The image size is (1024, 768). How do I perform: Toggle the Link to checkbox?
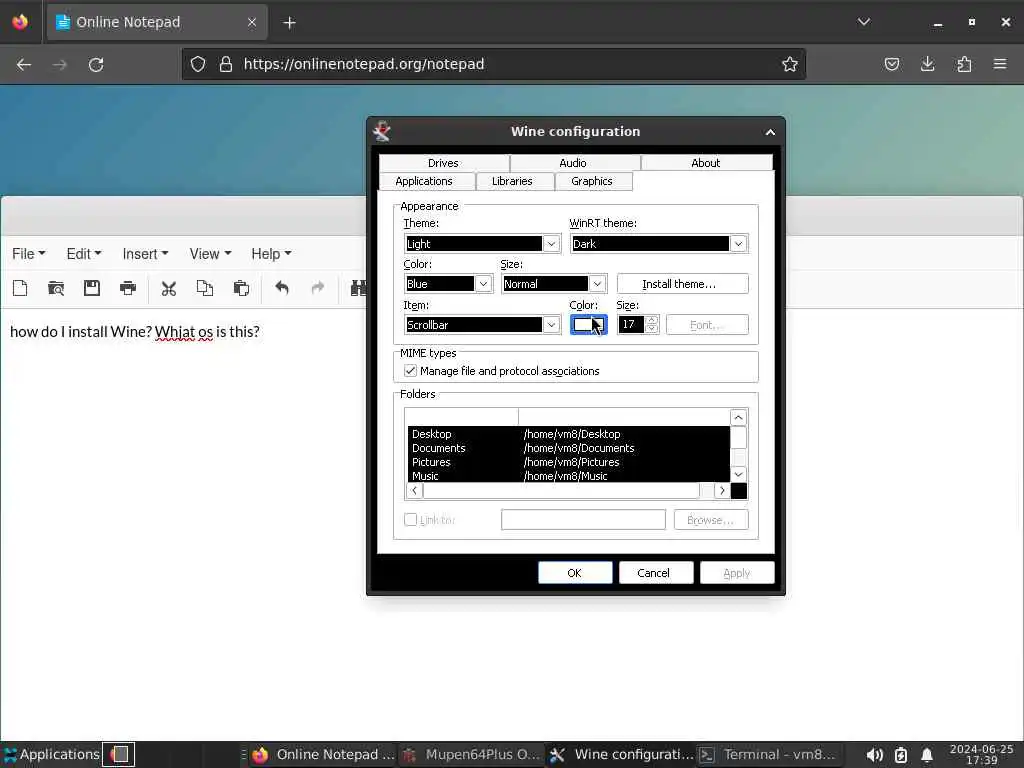[x=410, y=520]
